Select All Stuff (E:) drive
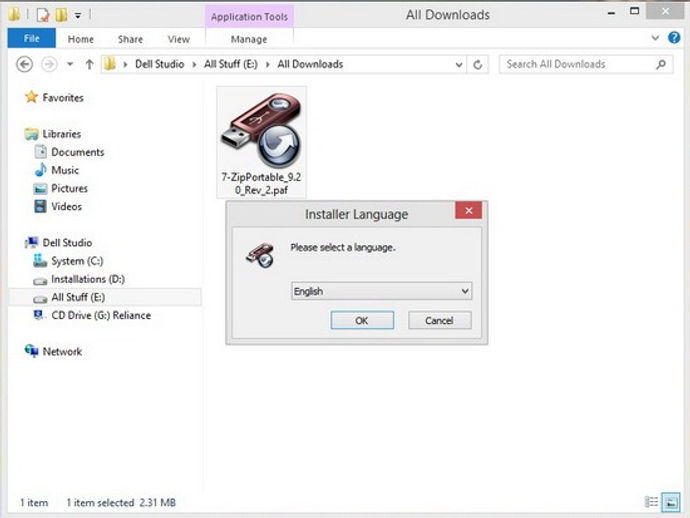 (x=105, y=297)
